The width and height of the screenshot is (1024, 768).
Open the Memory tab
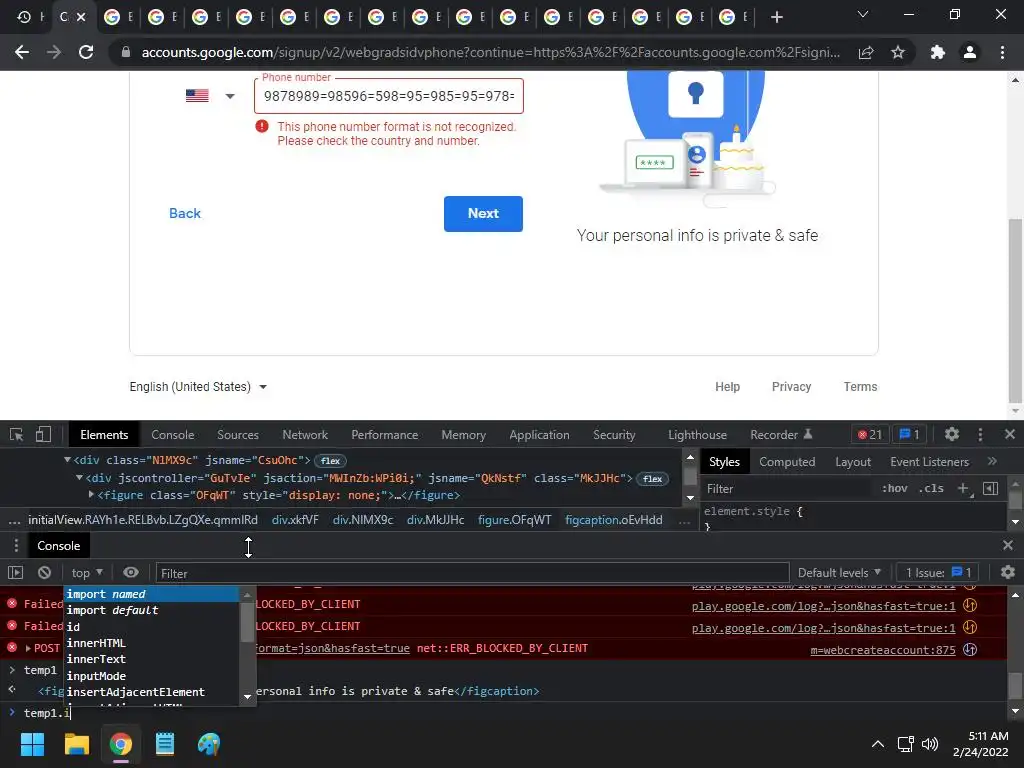464,434
